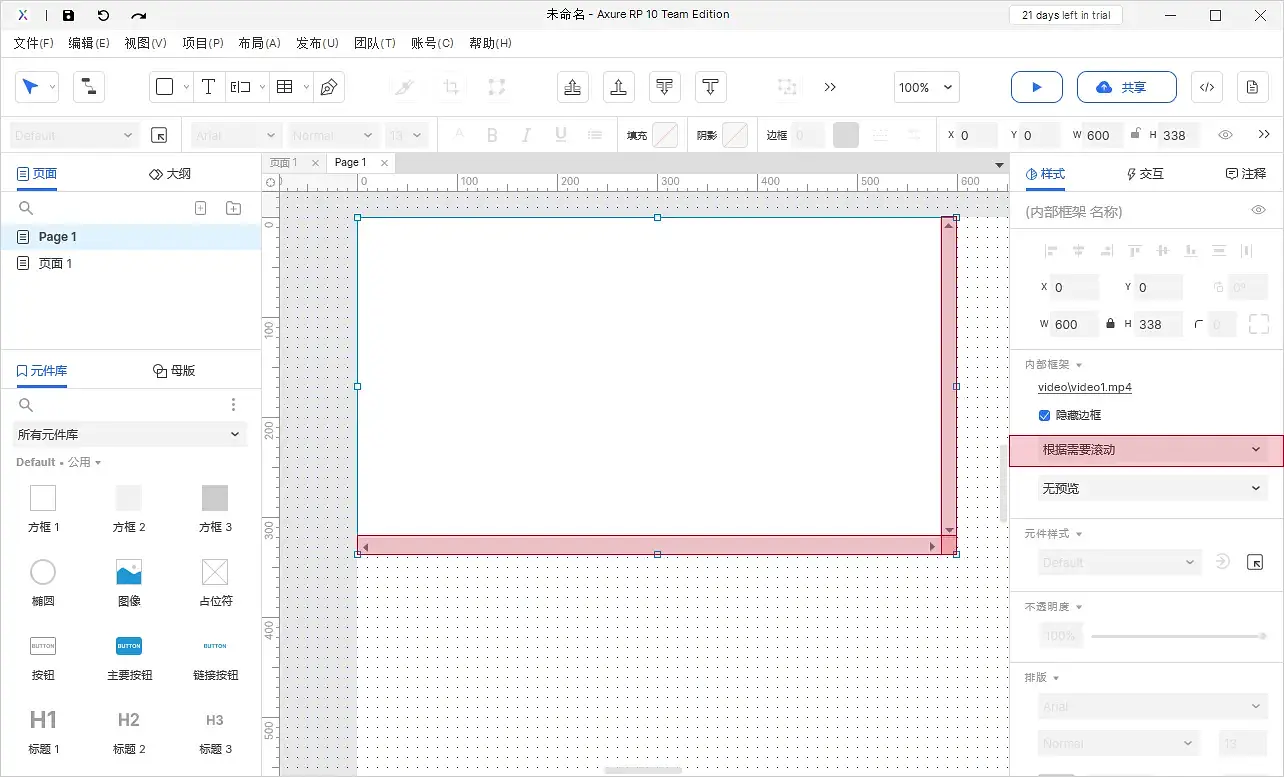The width and height of the screenshot is (1284, 777).
Task: Expand the 所有元件库 library dropdown
Action: click(x=130, y=434)
